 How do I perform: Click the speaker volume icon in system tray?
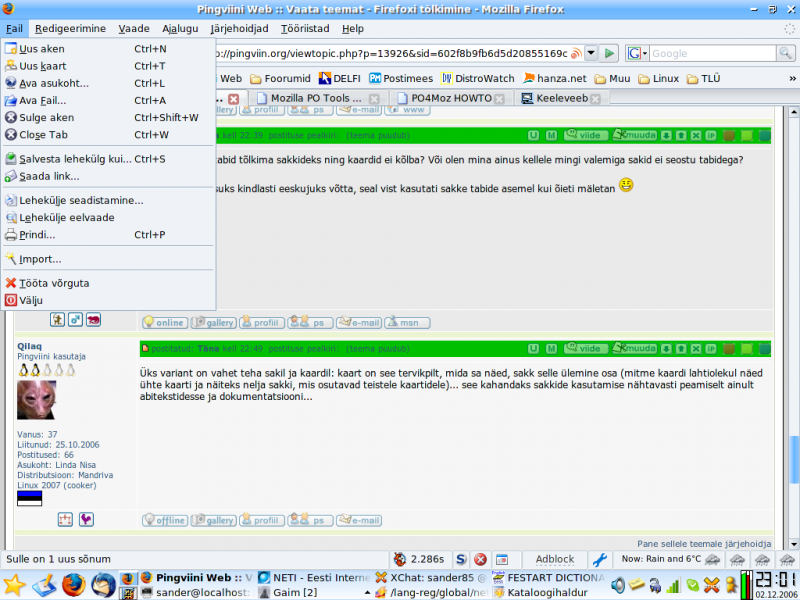pyautogui.click(x=618, y=586)
